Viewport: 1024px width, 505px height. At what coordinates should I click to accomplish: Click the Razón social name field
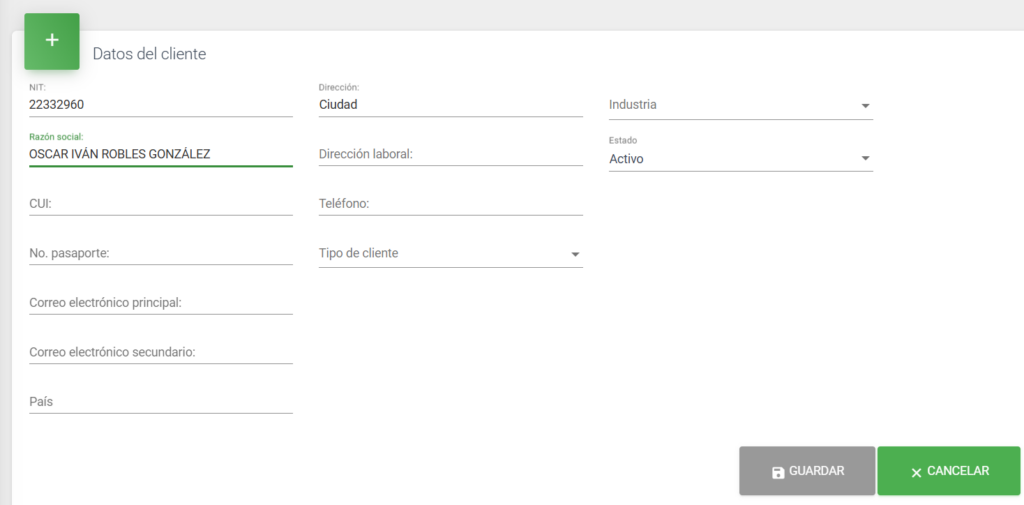pyautogui.click(x=160, y=154)
